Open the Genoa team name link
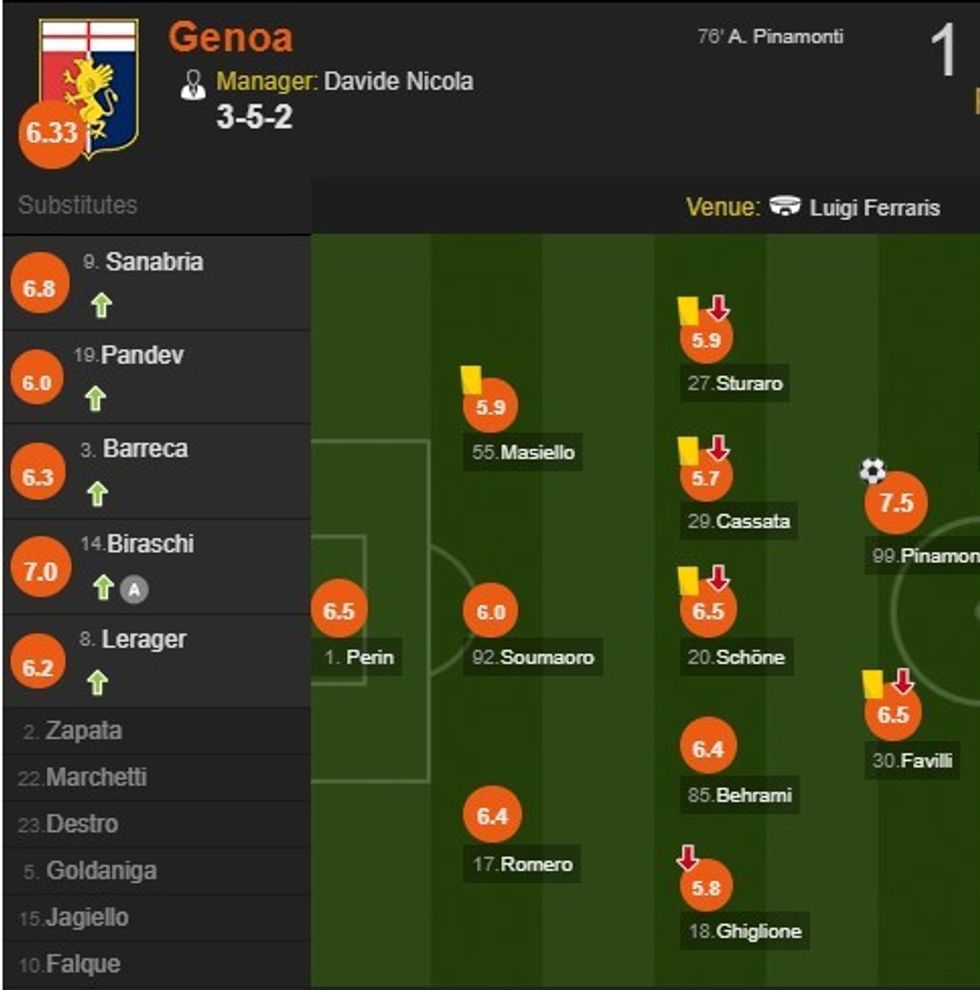This screenshot has width=980, height=990. [230, 37]
